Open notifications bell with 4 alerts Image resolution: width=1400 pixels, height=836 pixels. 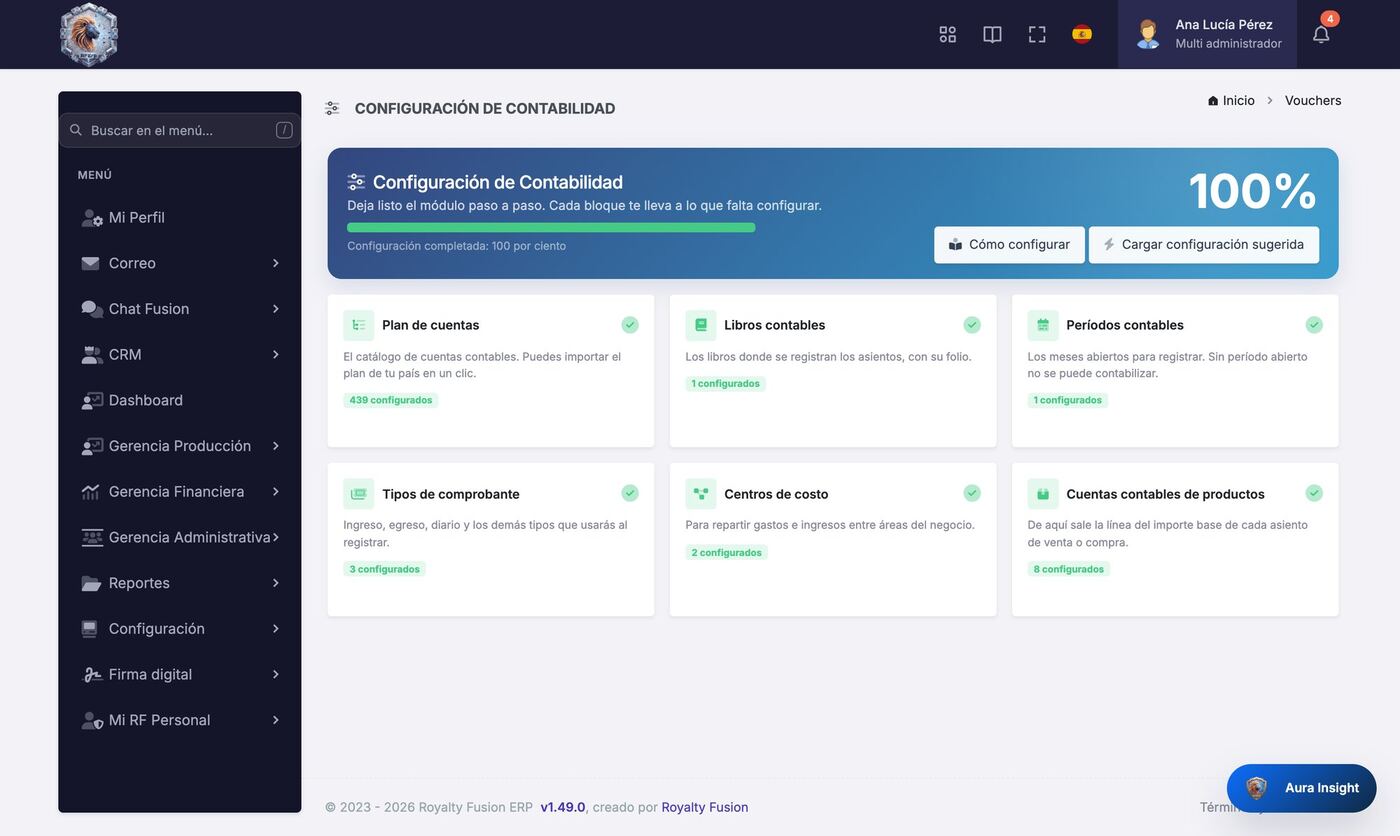[1321, 34]
